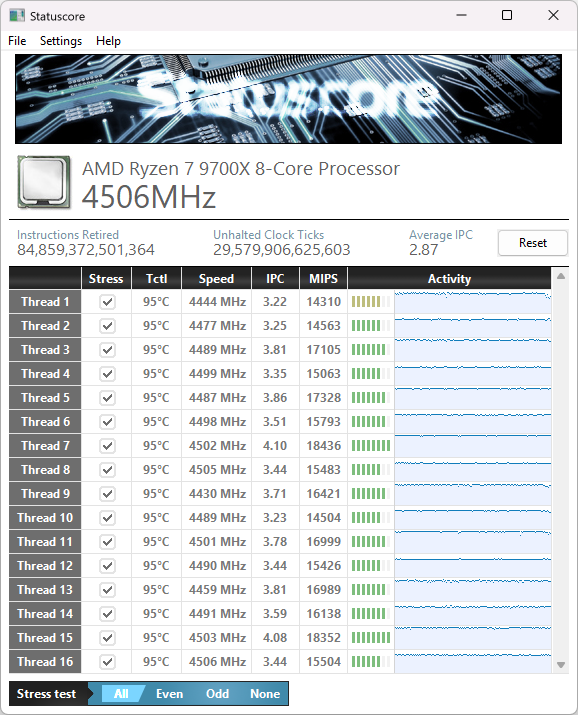The width and height of the screenshot is (578, 715).
Task: Click the MIPS column header
Action: point(323,279)
